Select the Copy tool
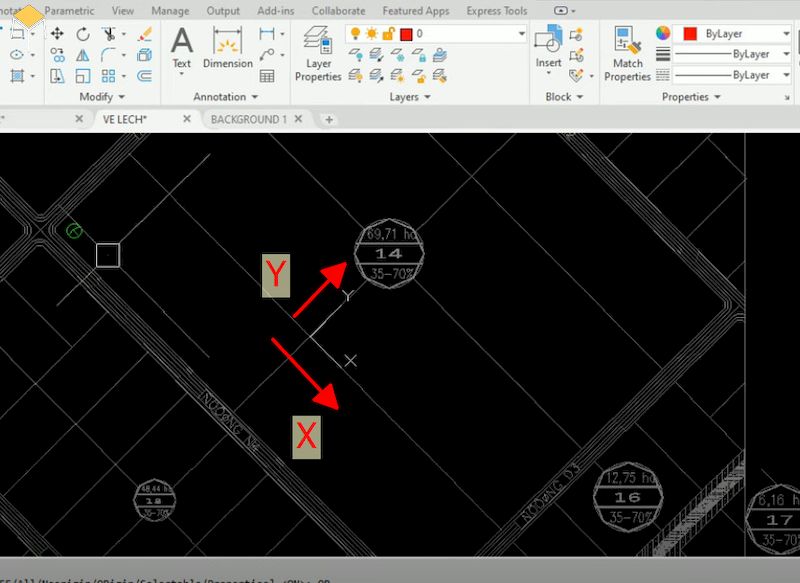Image resolution: width=800 pixels, height=583 pixels. (x=57, y=55)
